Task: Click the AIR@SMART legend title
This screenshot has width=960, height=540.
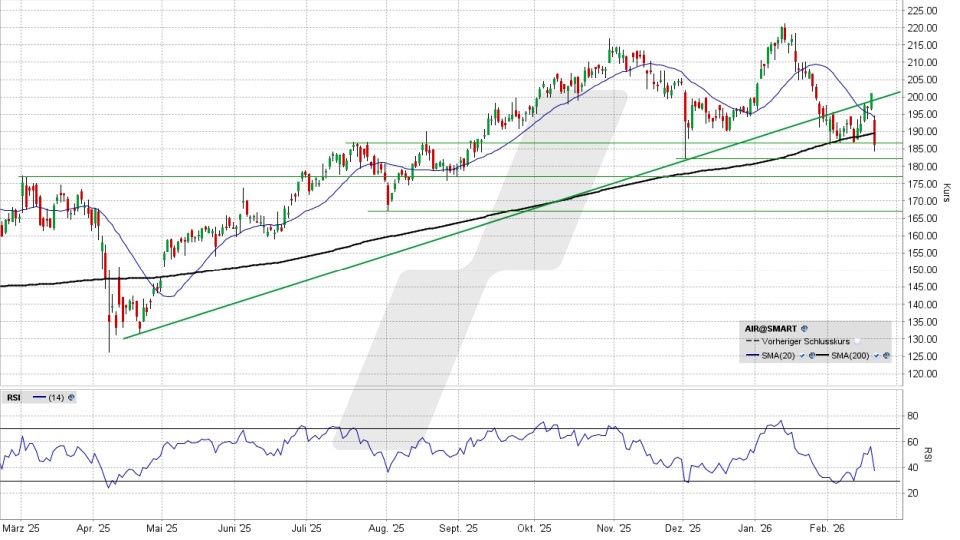Action: click(x=770, y=328)
